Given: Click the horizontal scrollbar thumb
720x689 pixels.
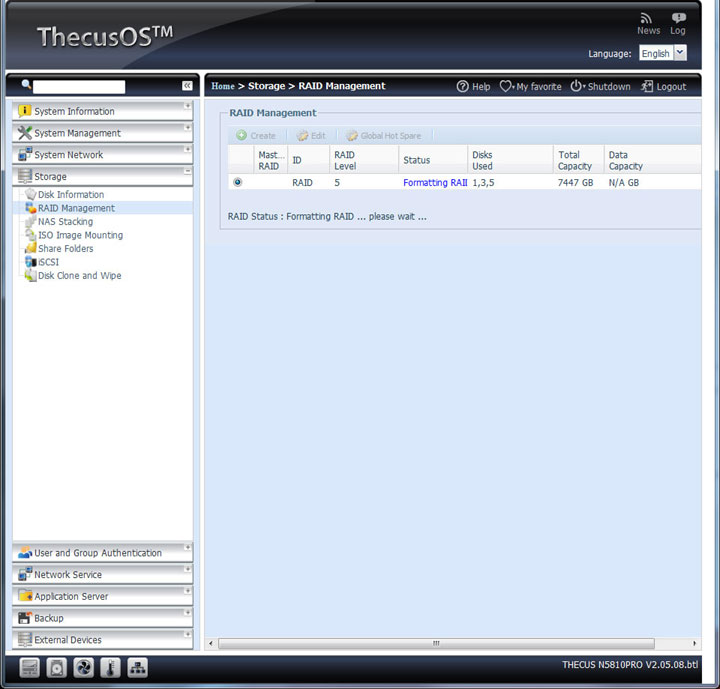Looking at the screenshot, I should point(436,643).
